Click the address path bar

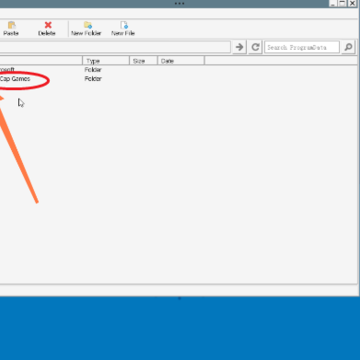tap(115, 47)
